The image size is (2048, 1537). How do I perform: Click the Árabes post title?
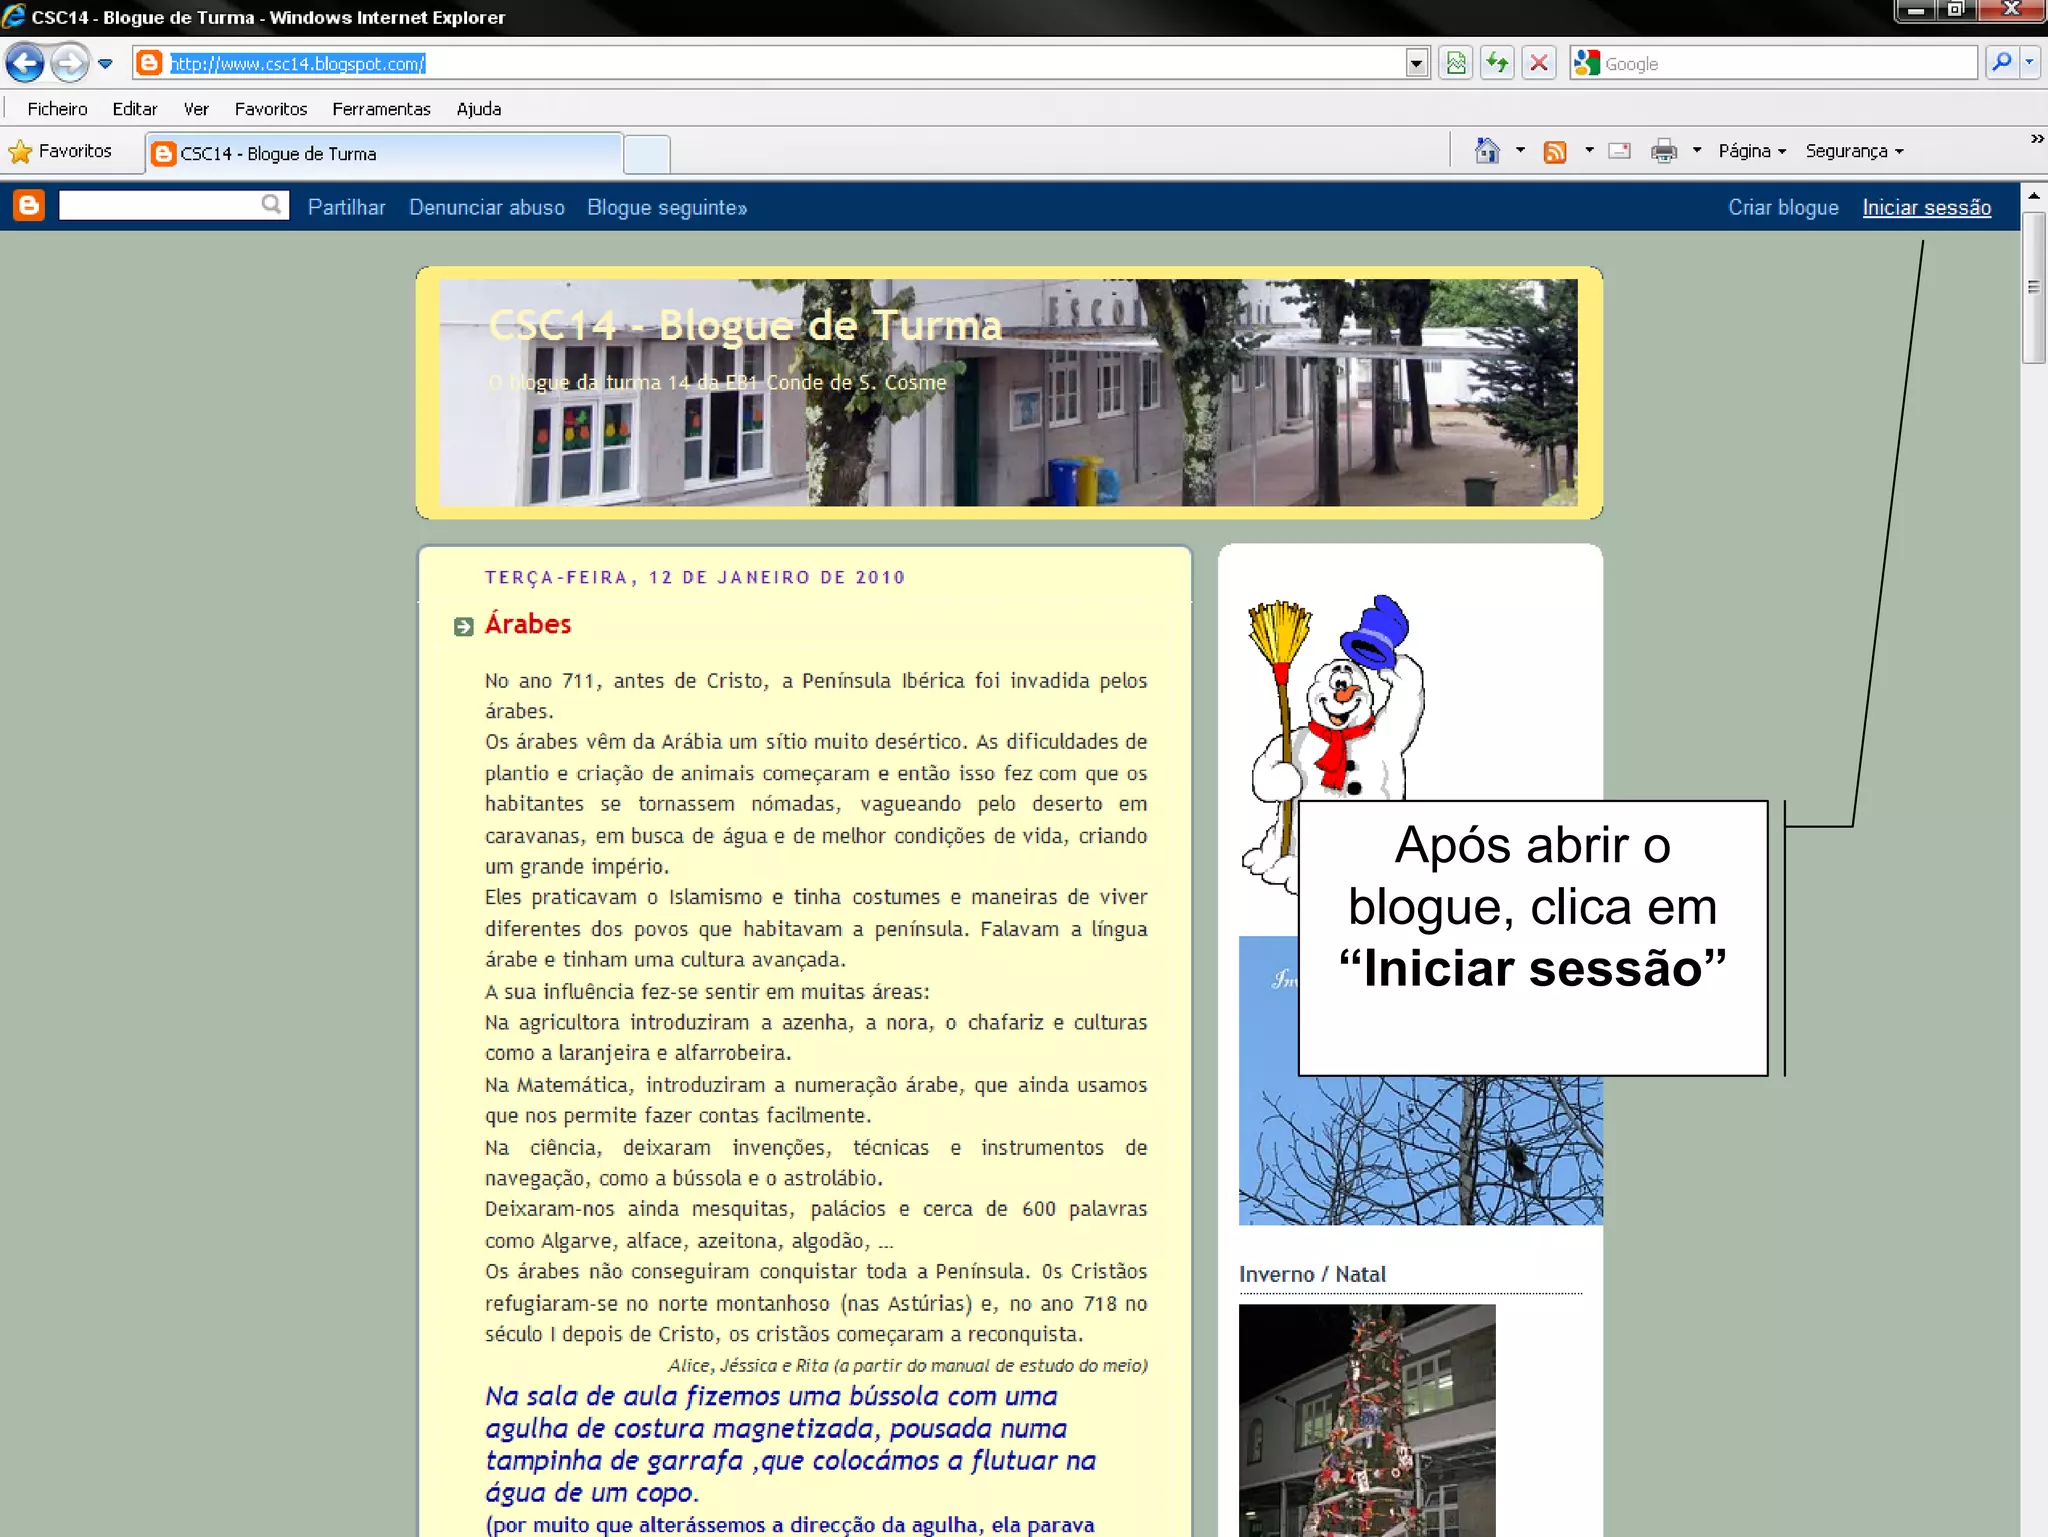[x=528, y=624]
